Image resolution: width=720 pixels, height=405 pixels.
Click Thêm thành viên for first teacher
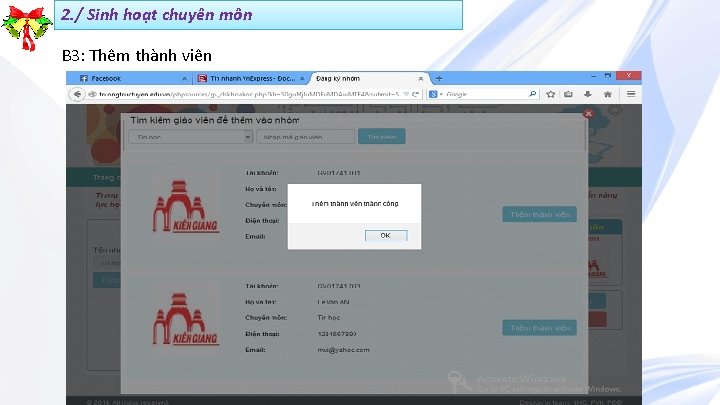[x=540, y=214]
